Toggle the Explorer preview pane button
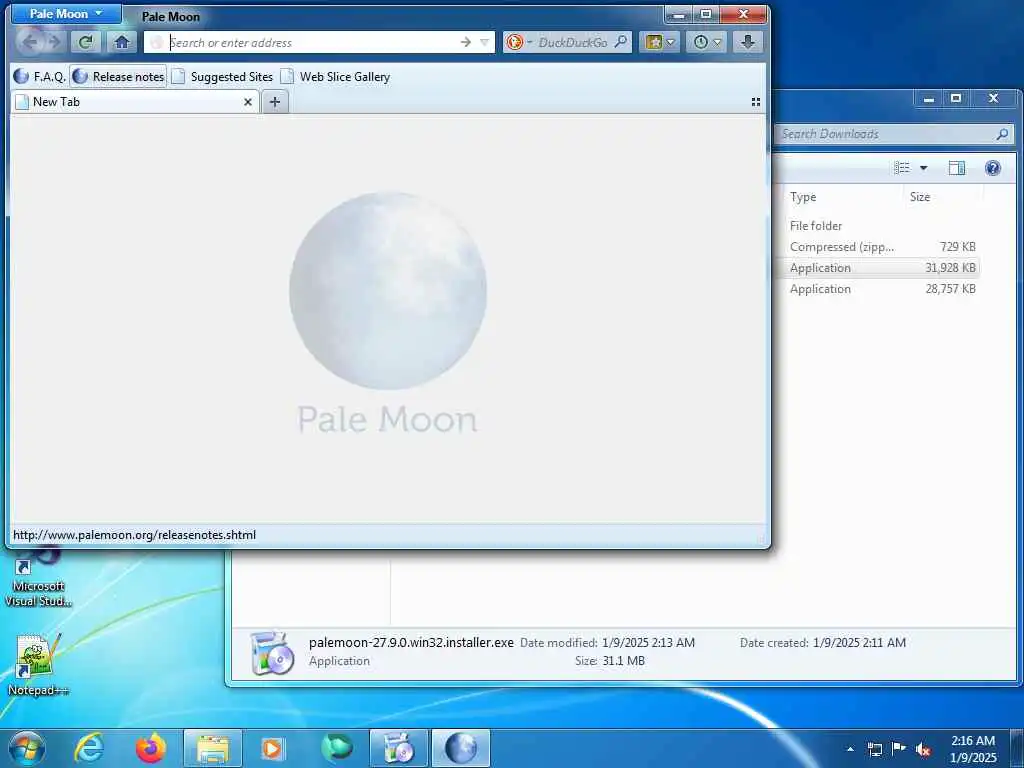The image size is (1024, 768). click(x=957, y=168)
